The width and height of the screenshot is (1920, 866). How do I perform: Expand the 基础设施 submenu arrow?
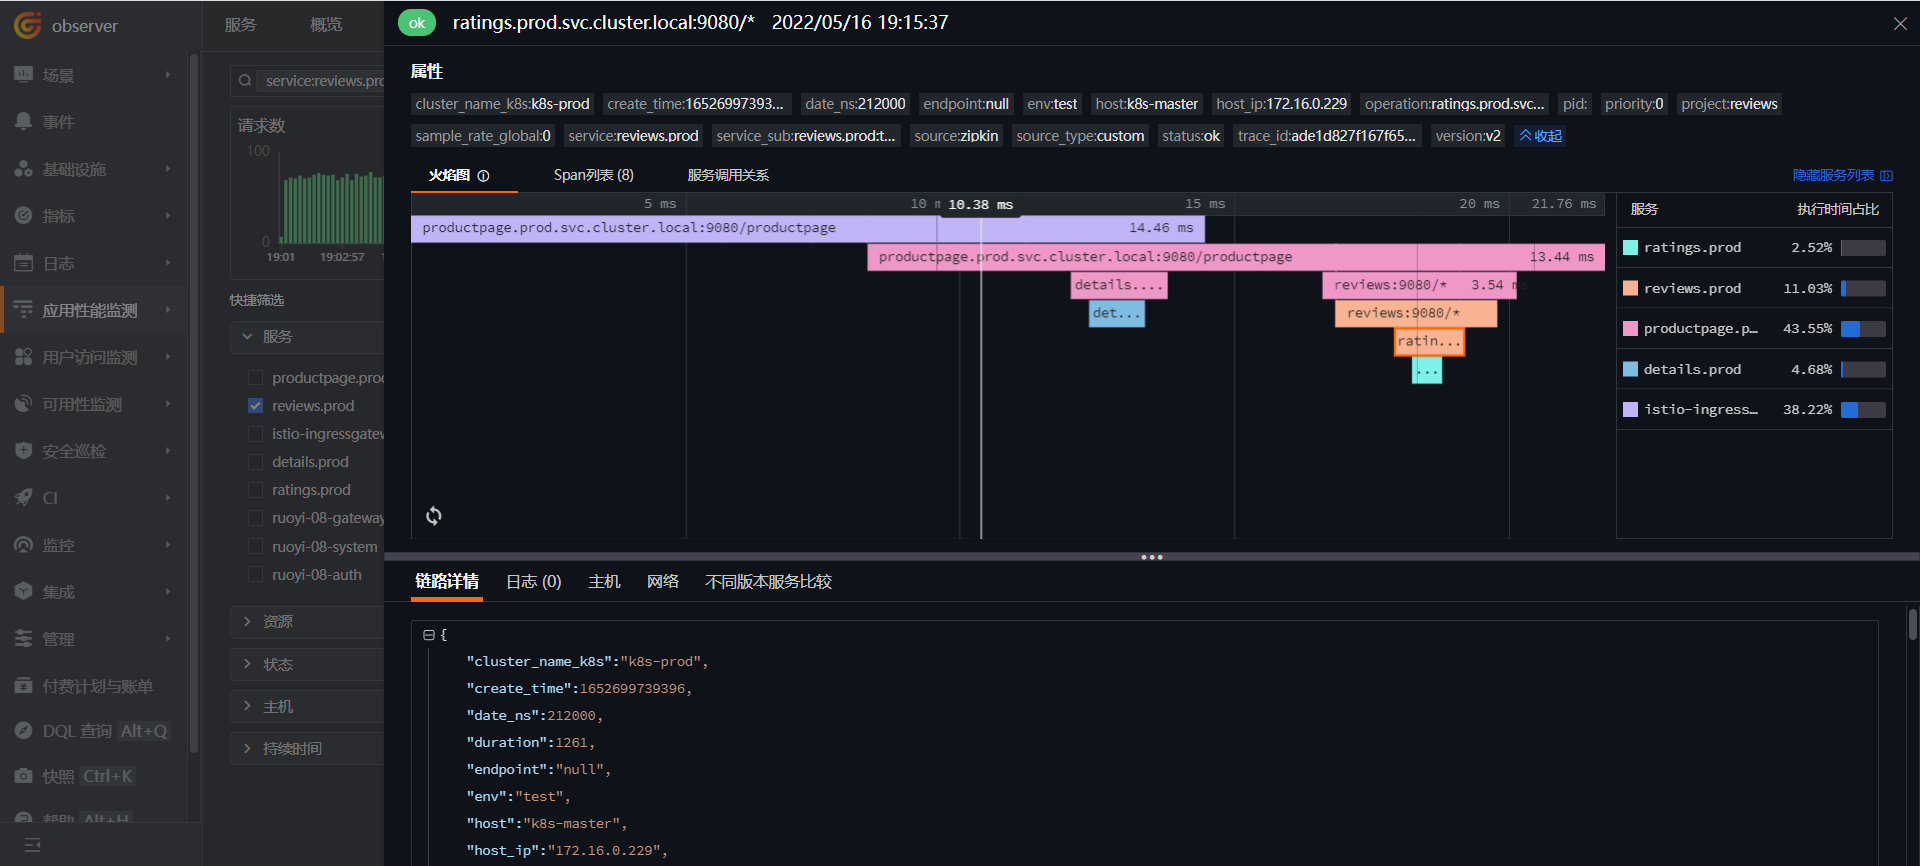pyautogui.click(x=168, y=169)
